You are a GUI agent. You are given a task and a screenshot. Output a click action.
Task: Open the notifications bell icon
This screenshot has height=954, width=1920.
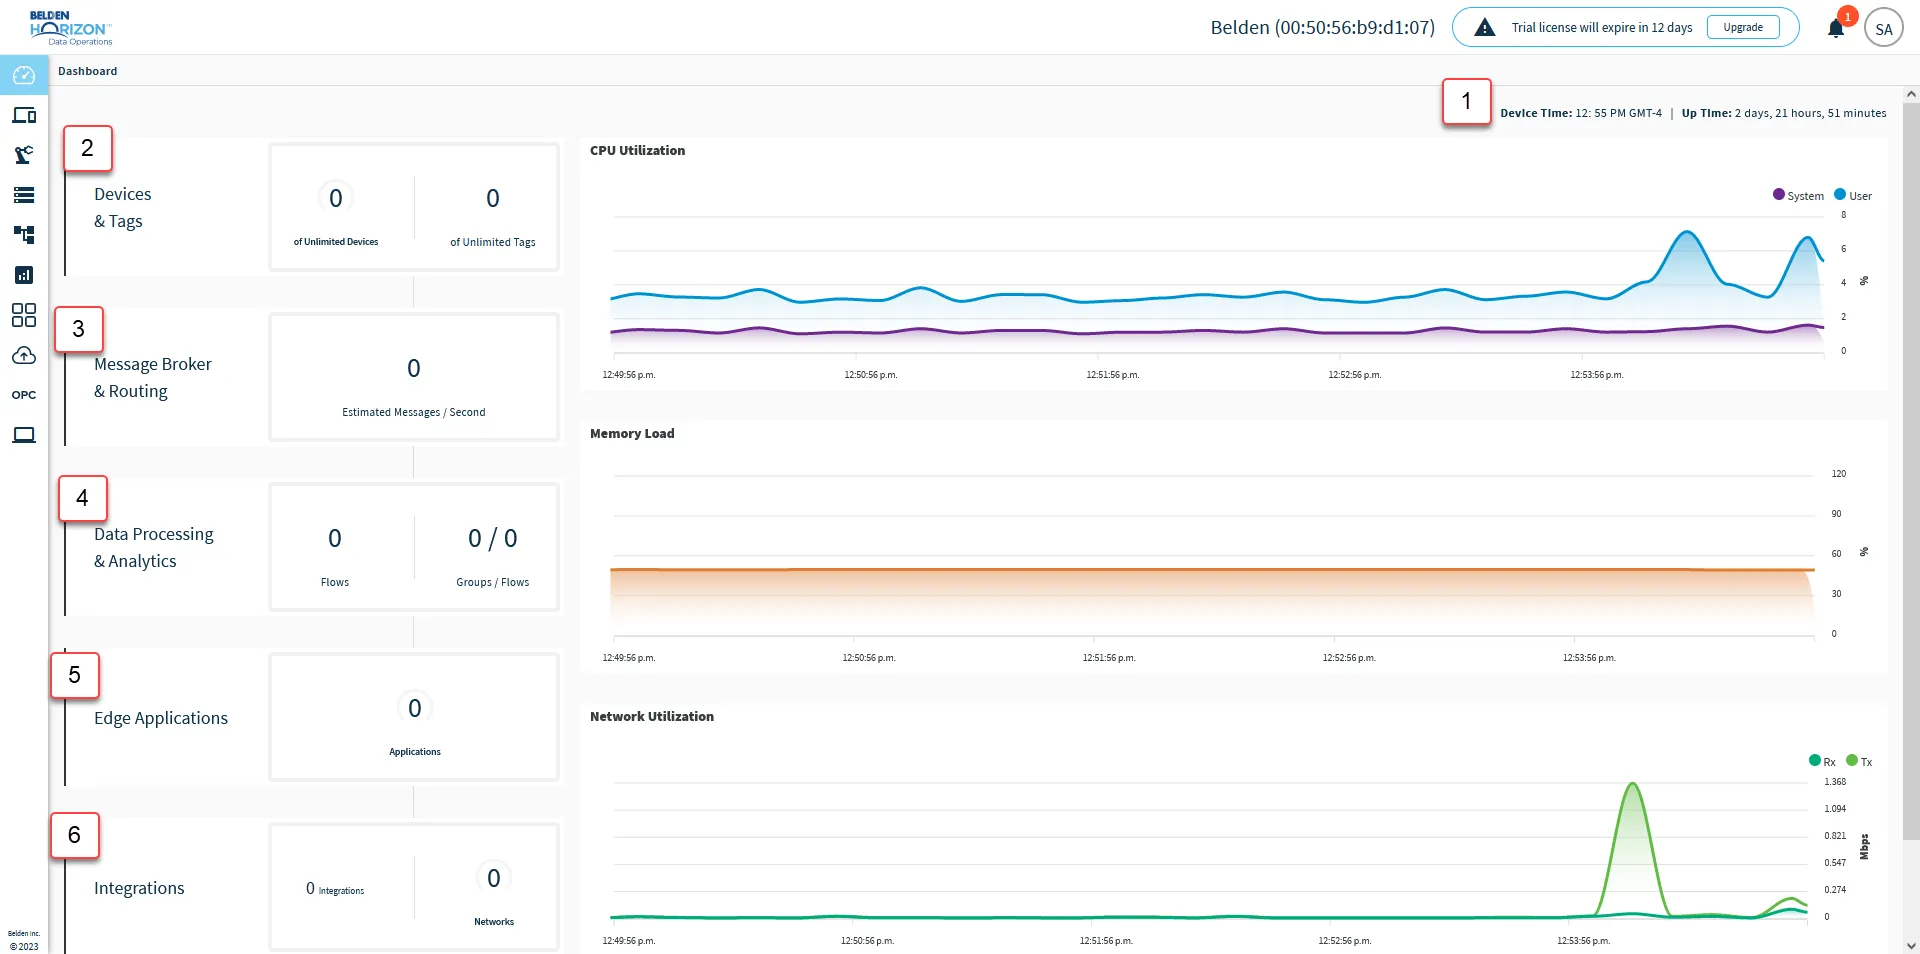pyautogui.click(x=1836, y=28)
